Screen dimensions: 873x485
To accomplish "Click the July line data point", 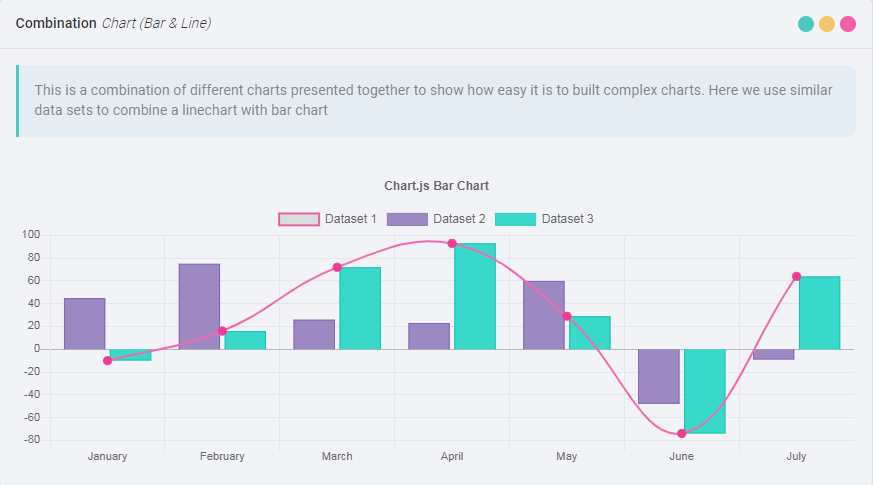I will (x=797, y=276).
